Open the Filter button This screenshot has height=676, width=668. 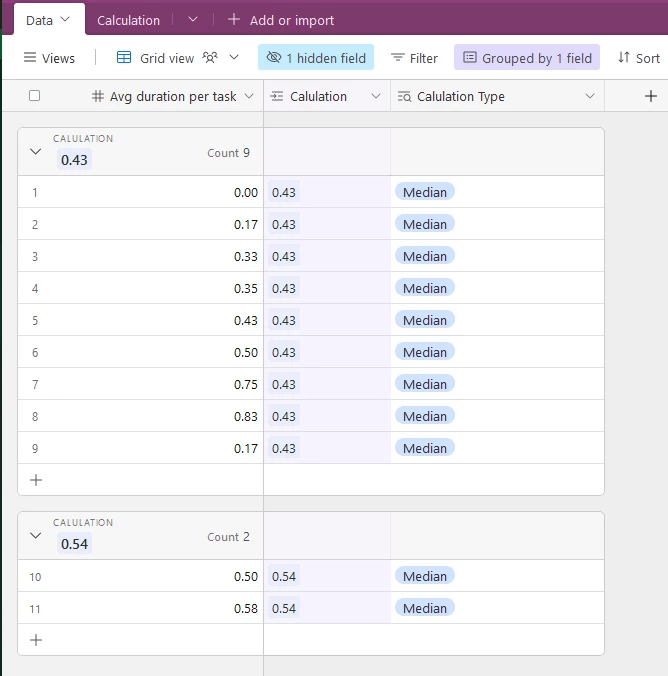(x=414, y=58)
